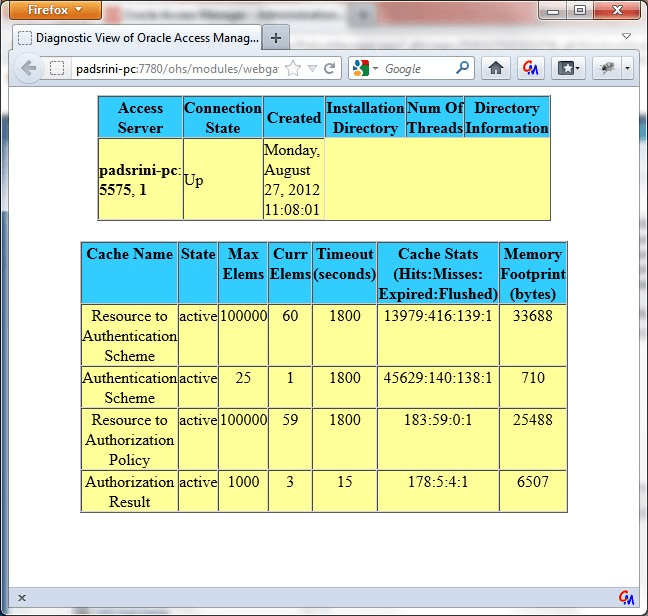
Task: Click the 'Connection State' column header
Action: 223,117
